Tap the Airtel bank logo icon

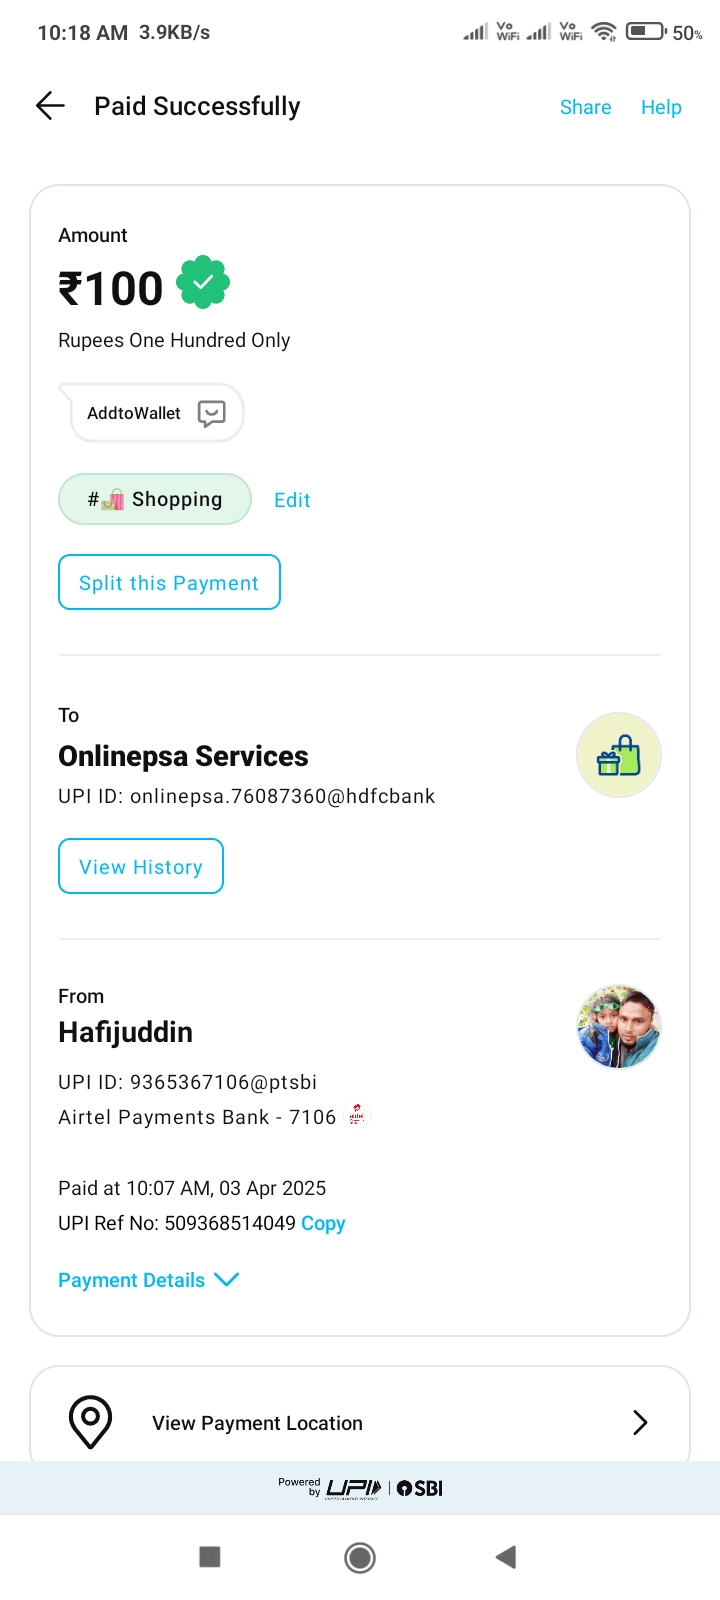click(x=357, y=1115)
